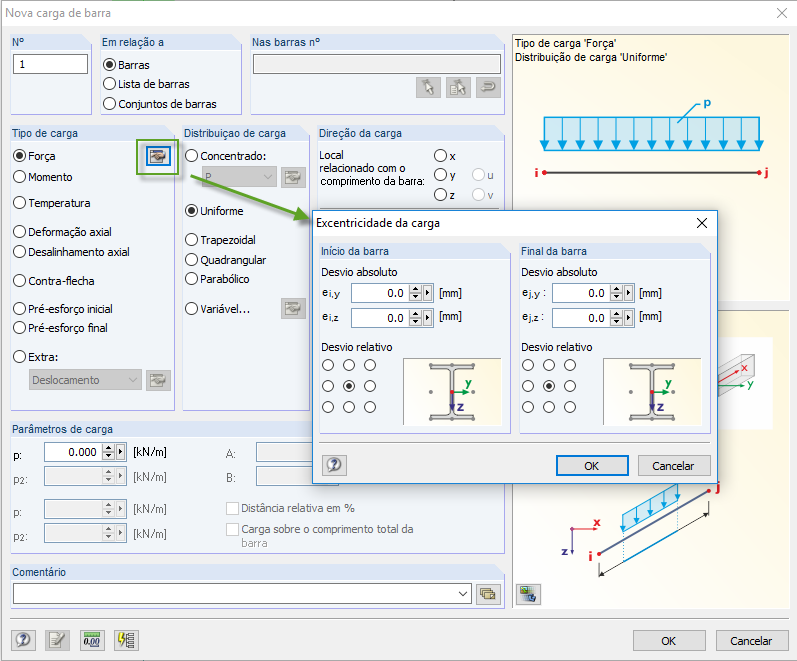Screen dimensions: 797x661
Task: Click the ej,y absolute offset field
Action: click(x=581, y=293)
